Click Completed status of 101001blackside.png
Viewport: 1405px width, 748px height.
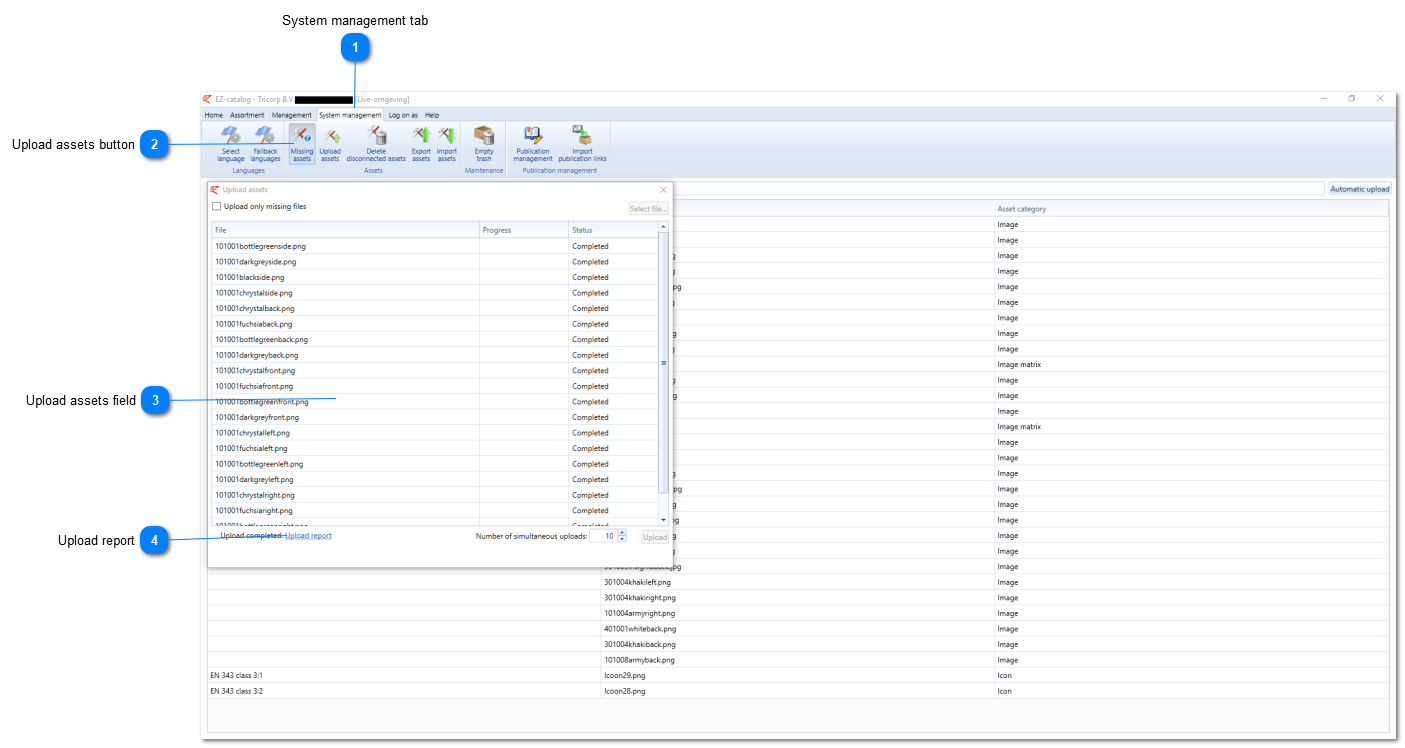coord(590,277)
